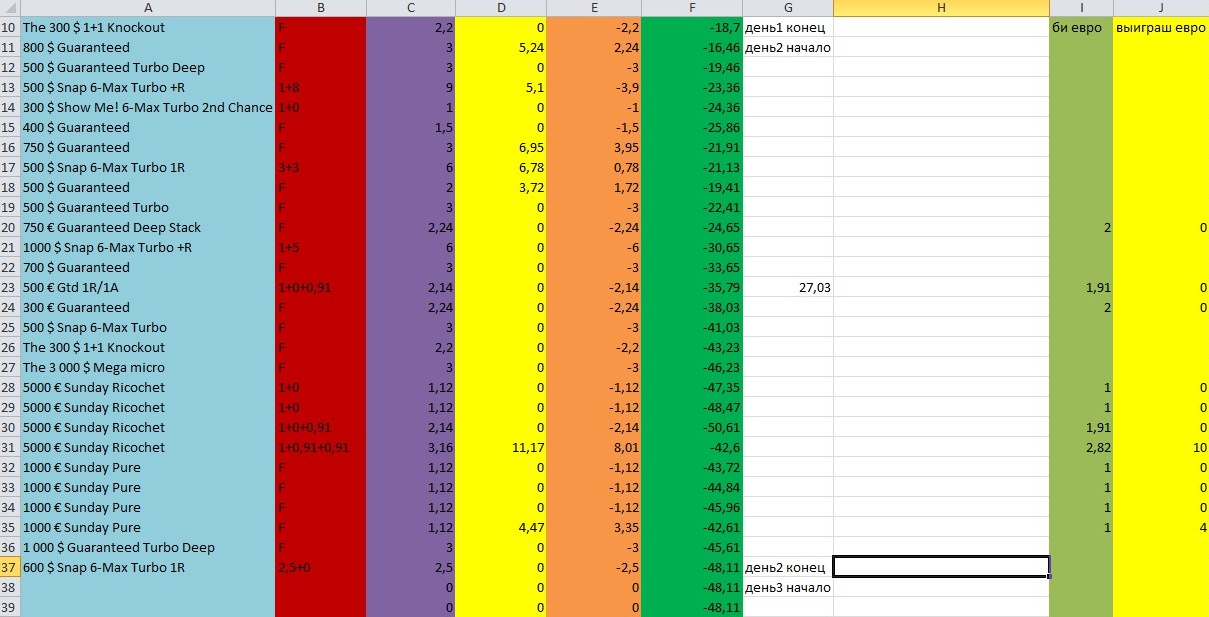Viewport: 1209px width, 617px height.
Task: Click green cell '-18,7'
Action: tap(692, 28)
